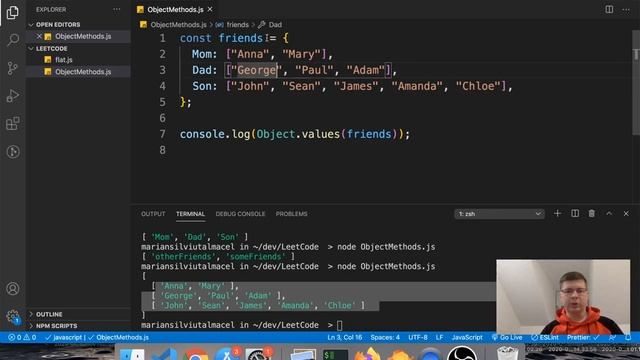The image size is (640, 360).
Task: Open Explorer more actions ellipsis
Action: point(117,9)
